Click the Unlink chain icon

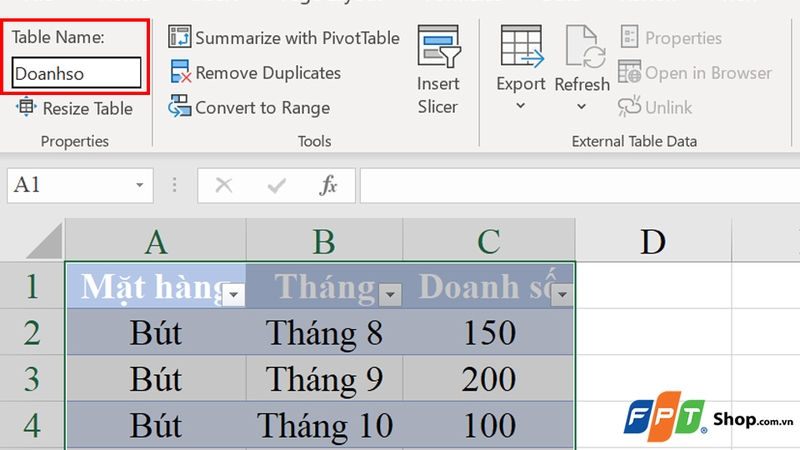pyautogui.click(x=629, y=106)
